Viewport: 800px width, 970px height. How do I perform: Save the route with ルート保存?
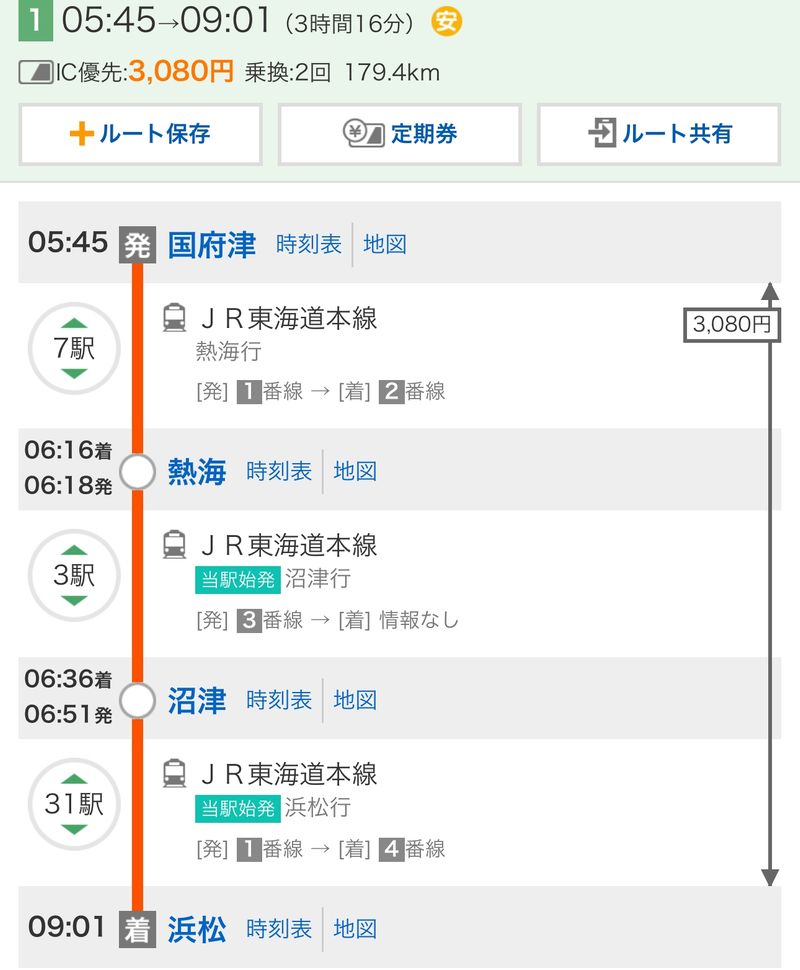coord(140,134)
